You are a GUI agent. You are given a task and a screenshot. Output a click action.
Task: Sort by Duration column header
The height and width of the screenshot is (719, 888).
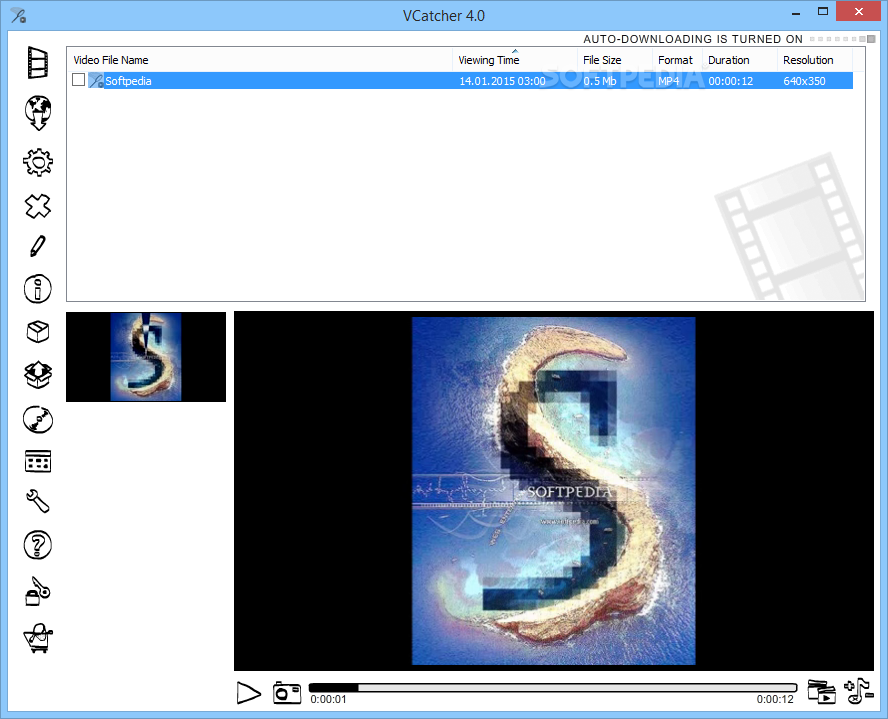tap(740, 60)
